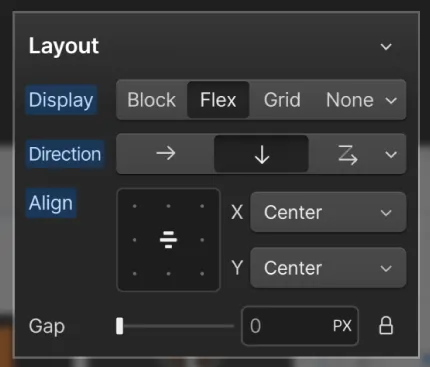Pick top-left dot in align grid

[135, 206]
